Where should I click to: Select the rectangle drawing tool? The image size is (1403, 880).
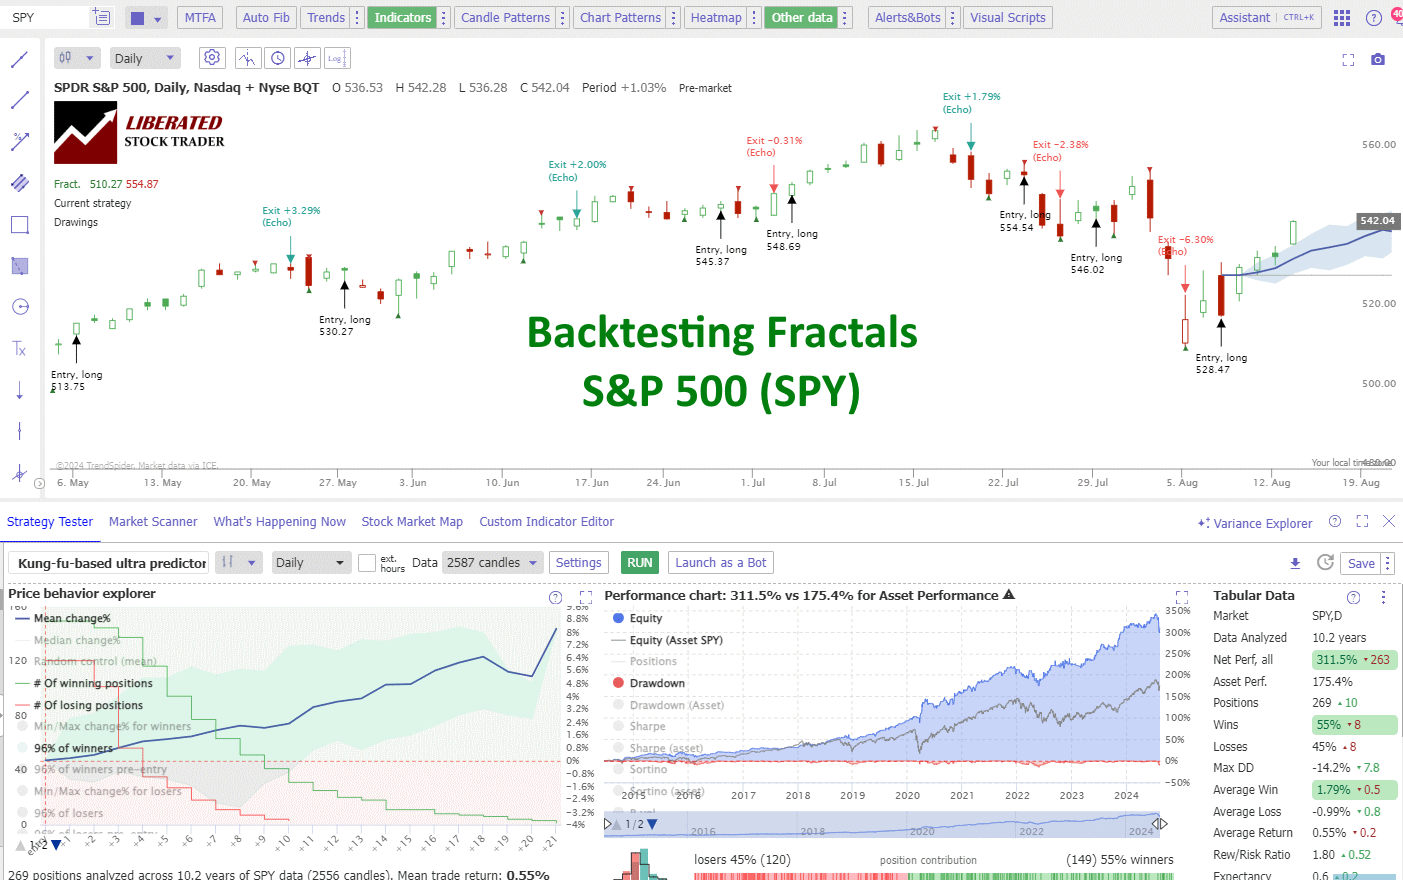(x=18, y=224)
